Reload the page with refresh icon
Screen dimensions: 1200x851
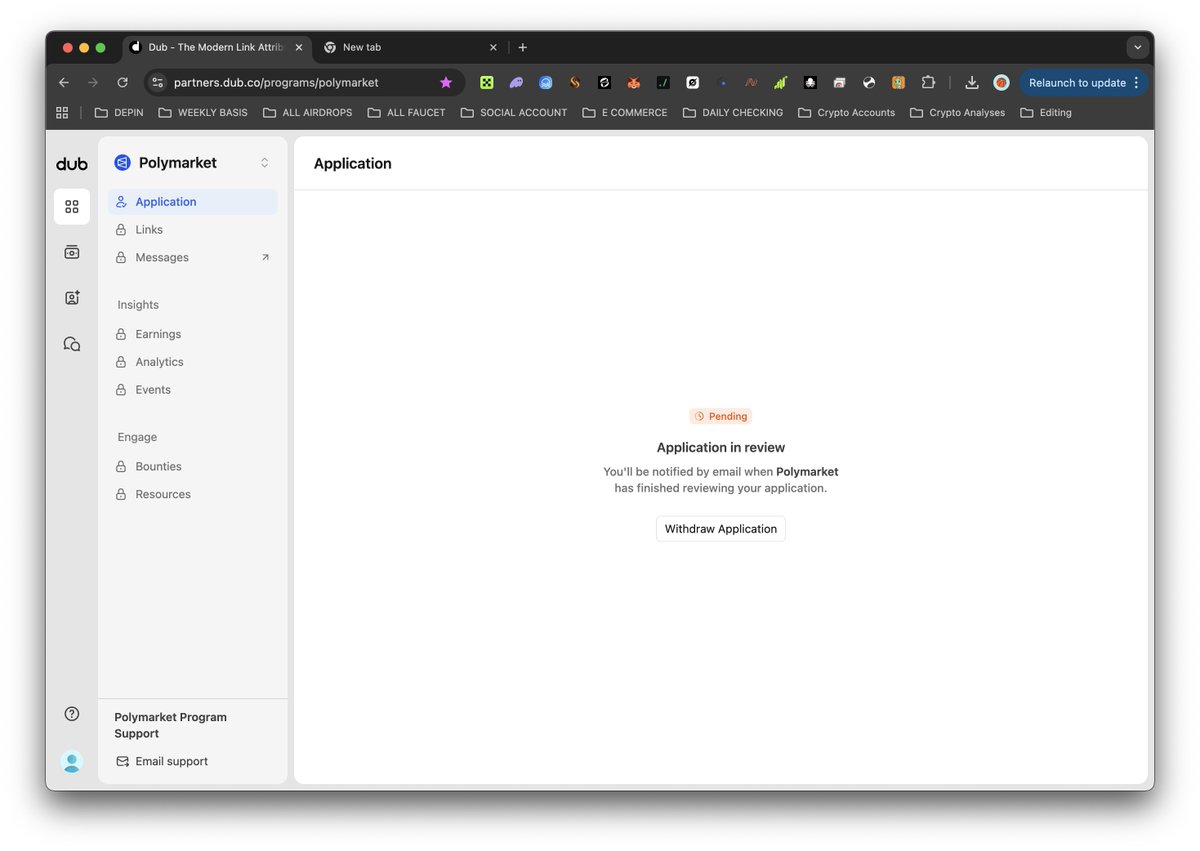point(122,83)
